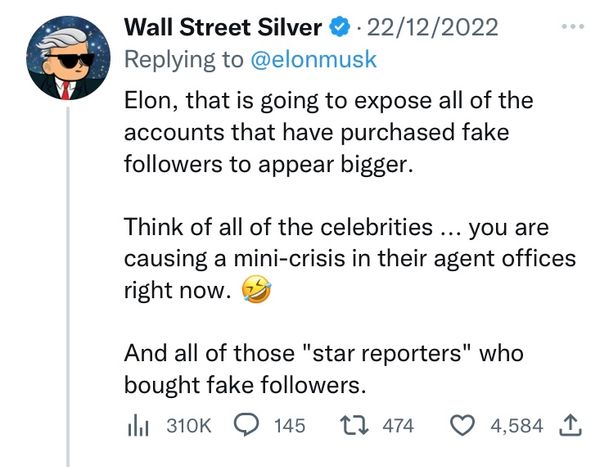
Task: Select the 145 replies count
Action: [x=289, y=426]
